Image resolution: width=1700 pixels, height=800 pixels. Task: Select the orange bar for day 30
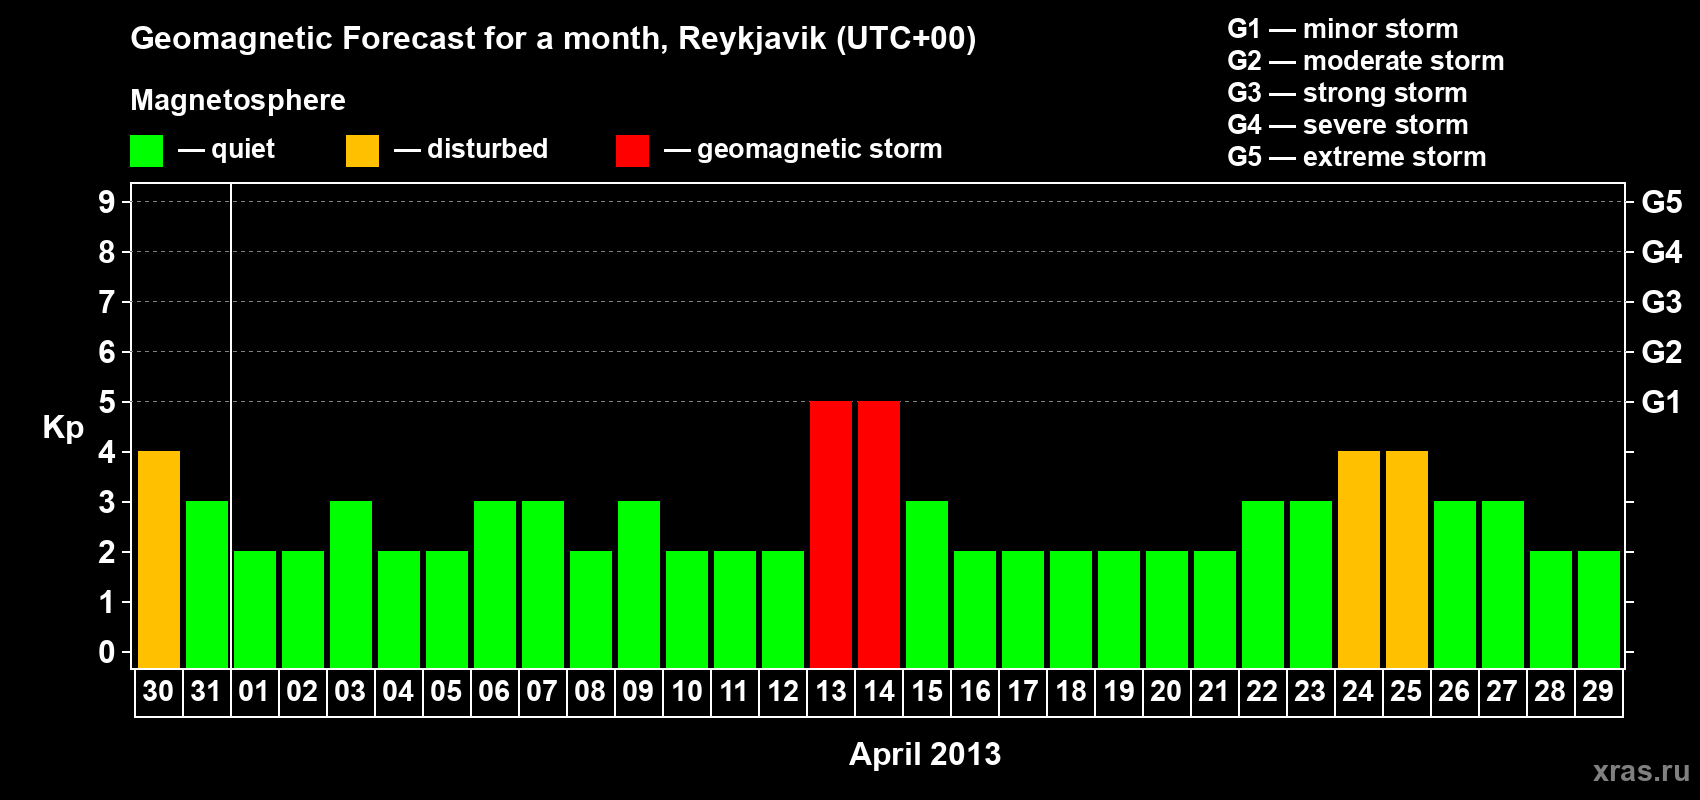click(x=159, y=559)
